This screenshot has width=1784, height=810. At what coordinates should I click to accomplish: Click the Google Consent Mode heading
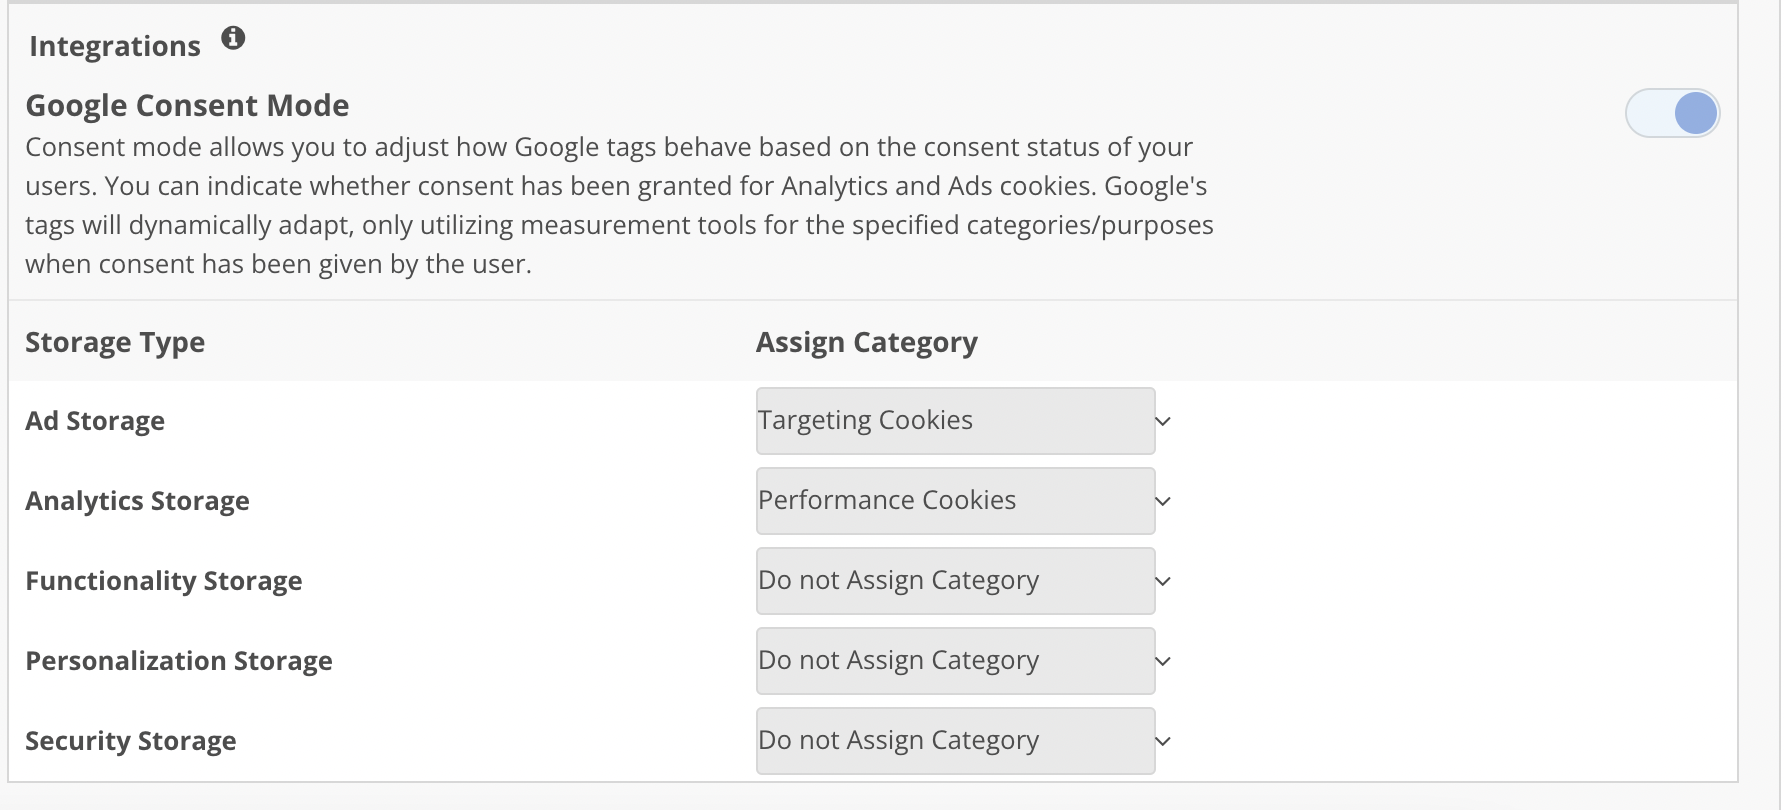[187, 106]
